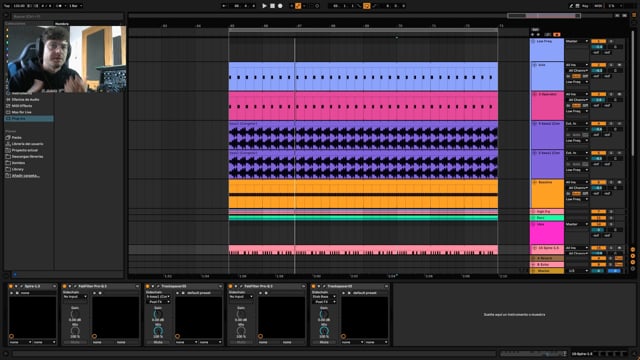Select Efectos de Audio in the browser
Image resolution: width=640 pixels, height=360 pixels.
pyautogui.click(x=25, y=100)
